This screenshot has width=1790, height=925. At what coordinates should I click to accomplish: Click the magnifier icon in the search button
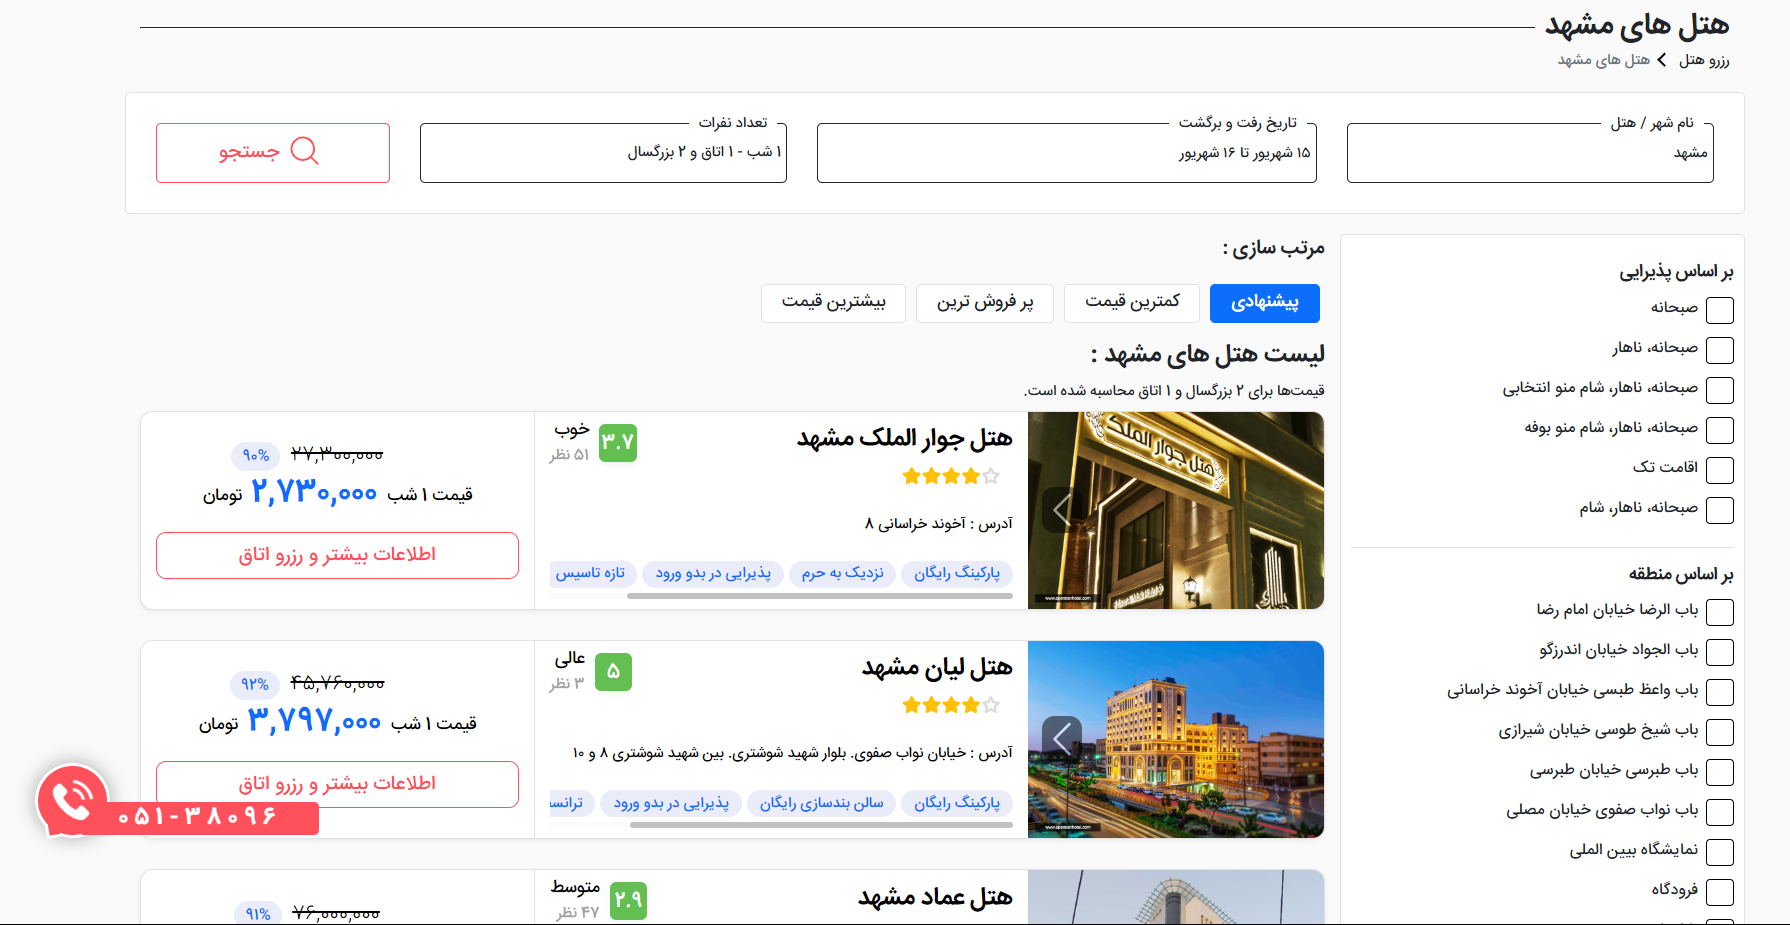coord(304,151)
